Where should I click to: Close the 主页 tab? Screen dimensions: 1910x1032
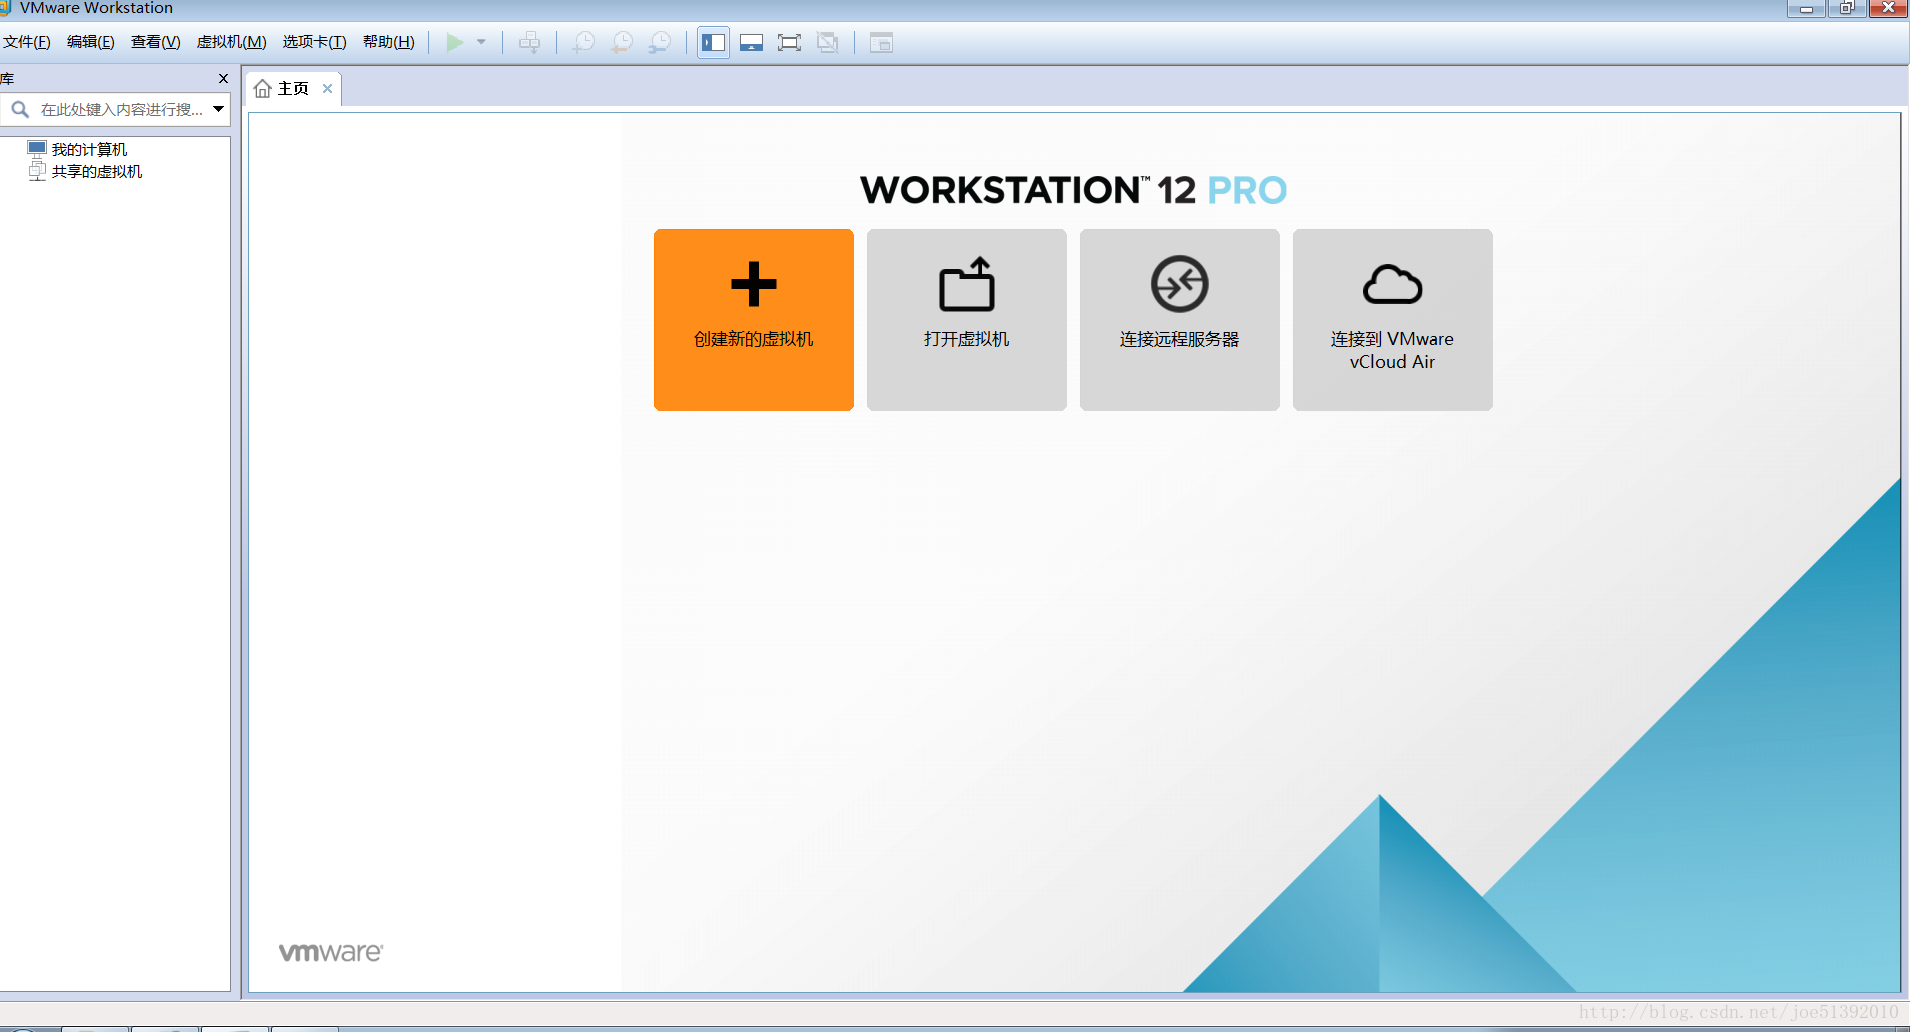click(x=327, y=89)
